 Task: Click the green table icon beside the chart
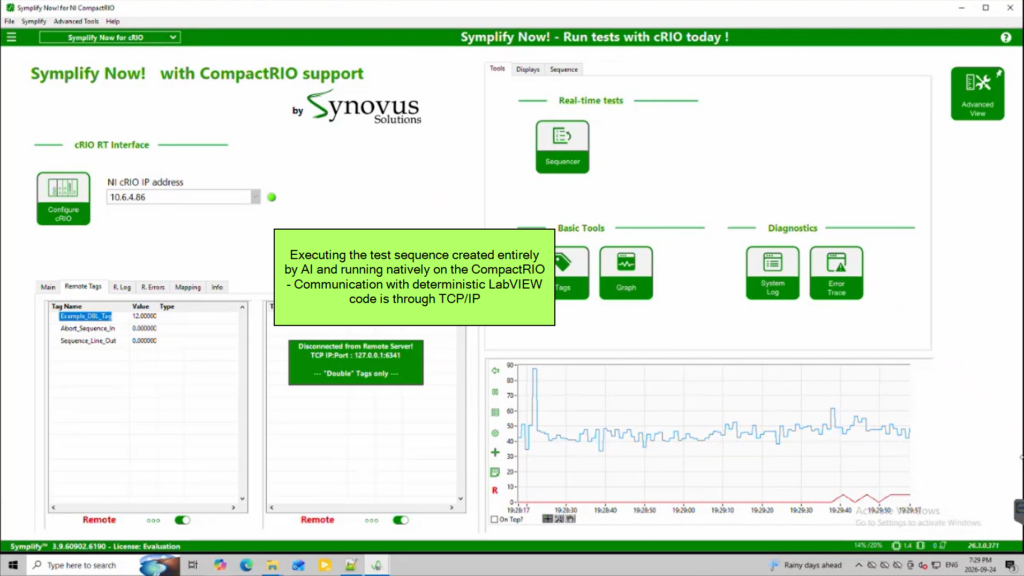click(x=495, y=412)
